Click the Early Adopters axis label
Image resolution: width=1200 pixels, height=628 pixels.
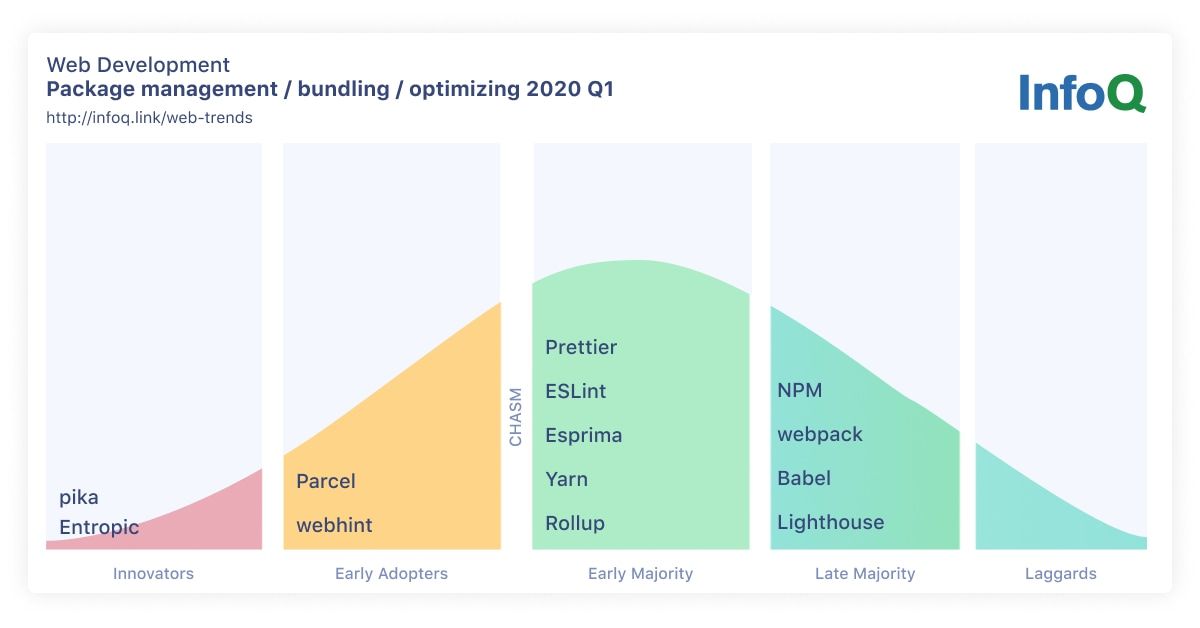coord(391,574)
